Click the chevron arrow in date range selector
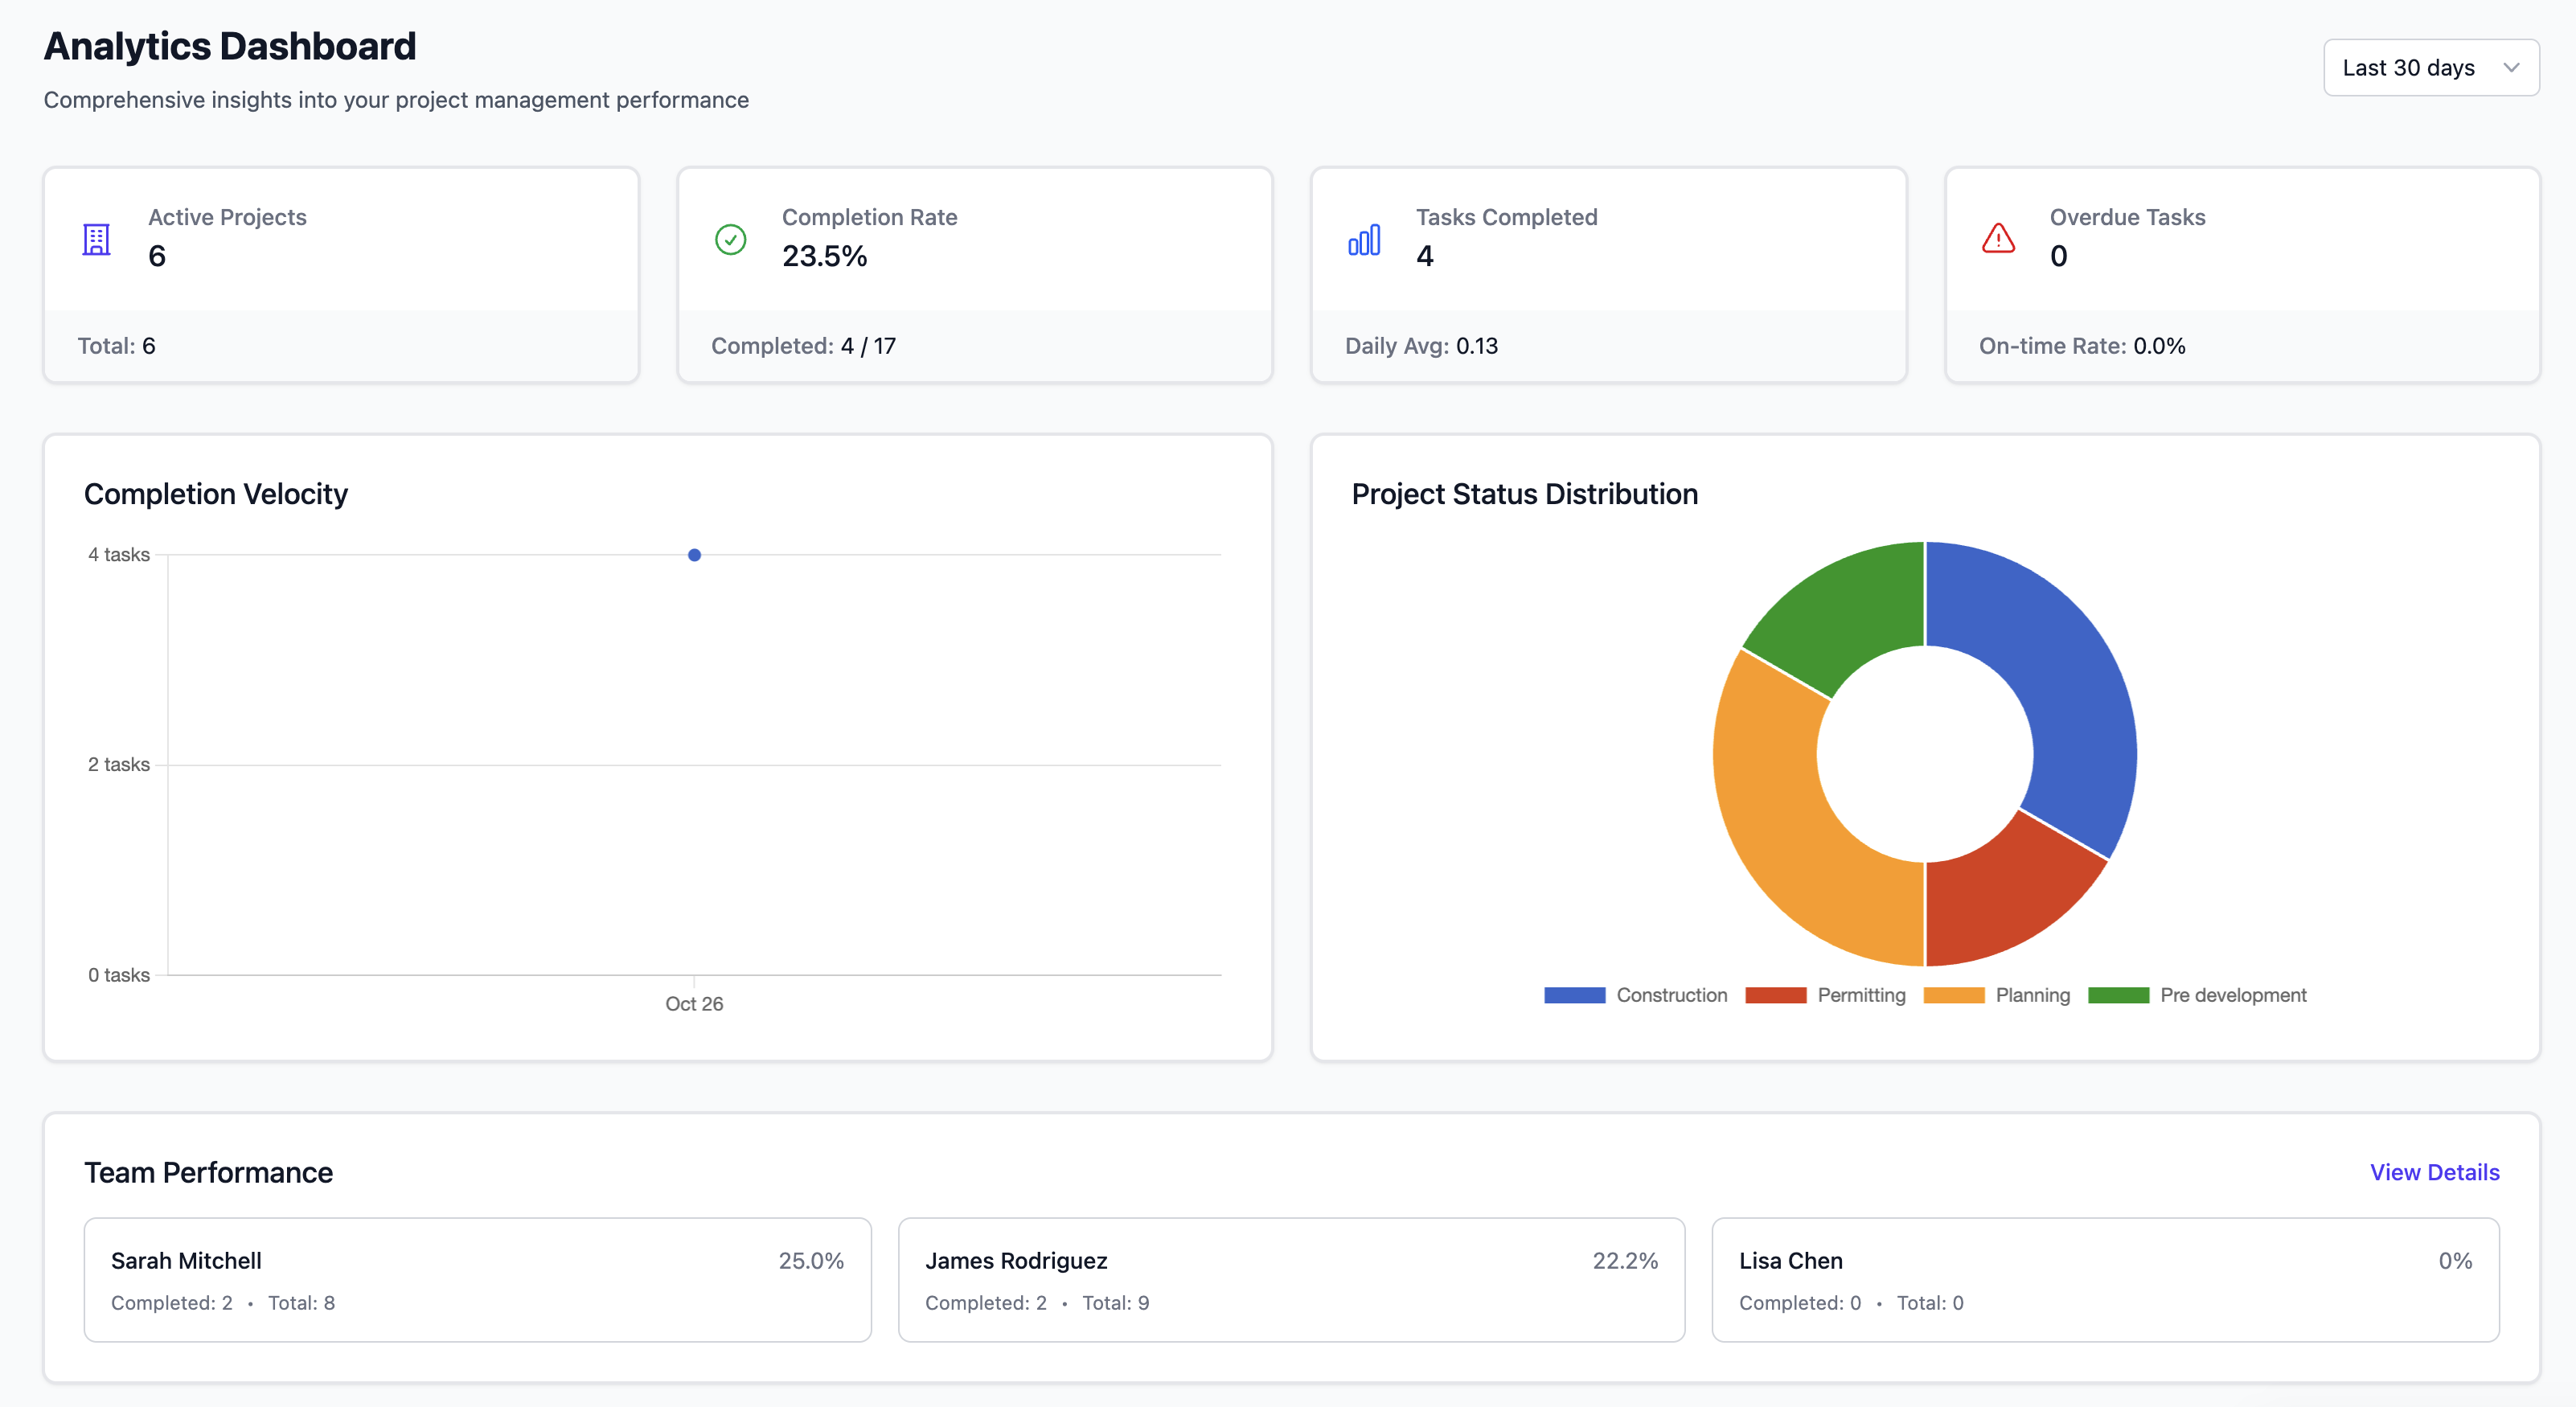Viewport: 2576px width, 1407px height. click(2511, 68)
